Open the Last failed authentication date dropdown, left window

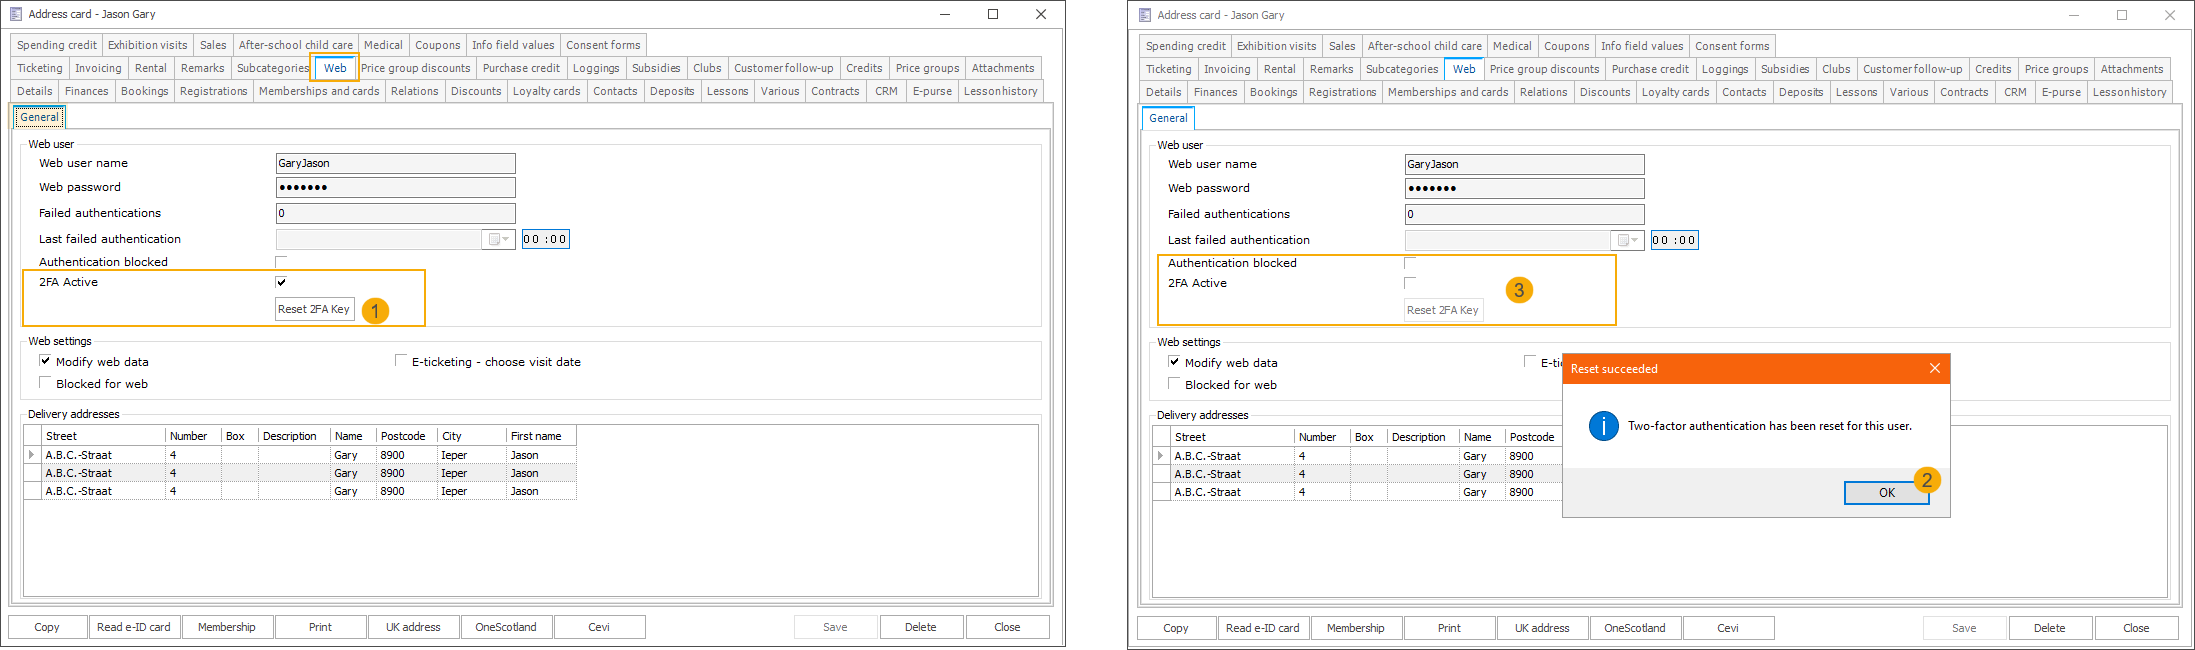click(x=498, y=239)
